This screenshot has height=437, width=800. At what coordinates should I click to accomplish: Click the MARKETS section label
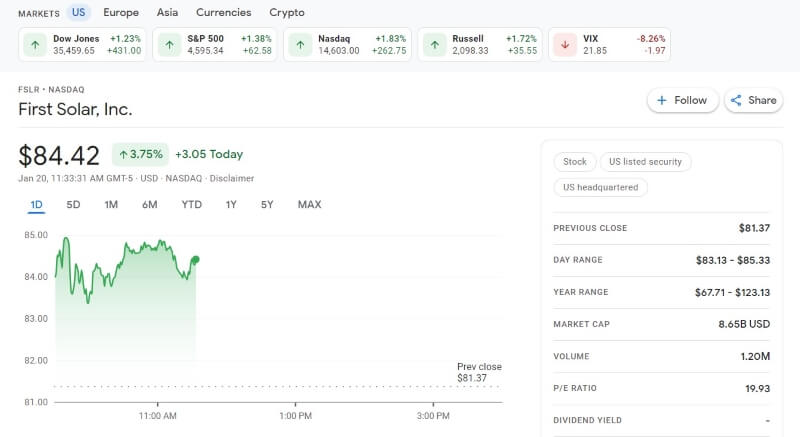tap(39, 14)
